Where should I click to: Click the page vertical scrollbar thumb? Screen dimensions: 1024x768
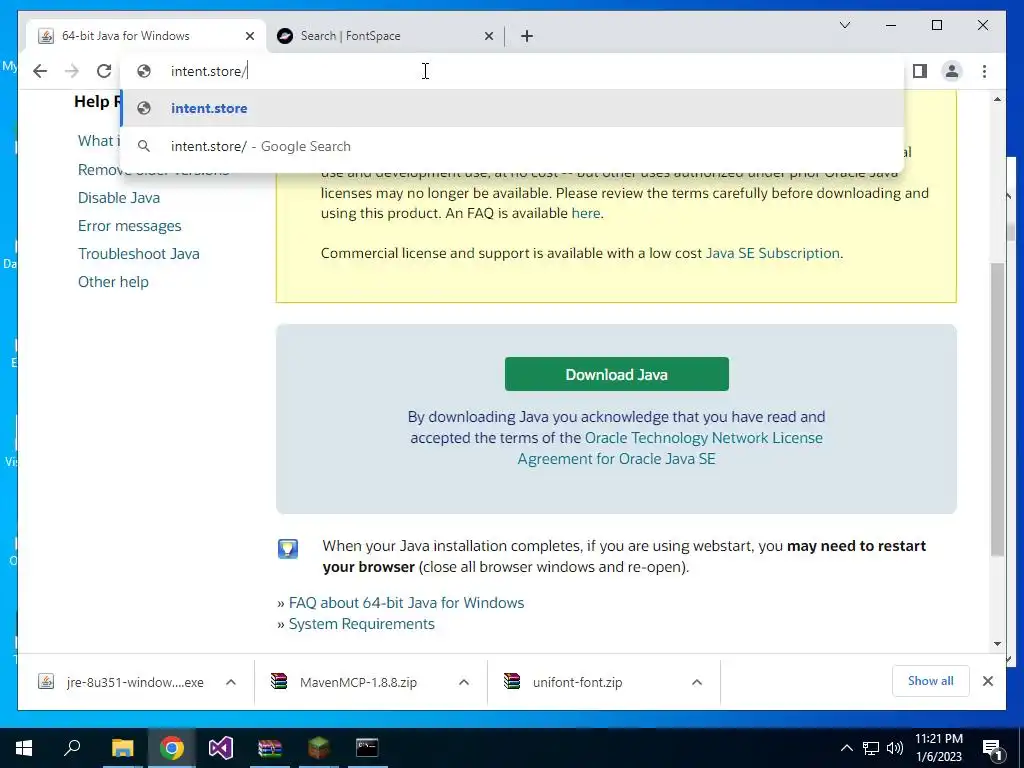(997, 409)
